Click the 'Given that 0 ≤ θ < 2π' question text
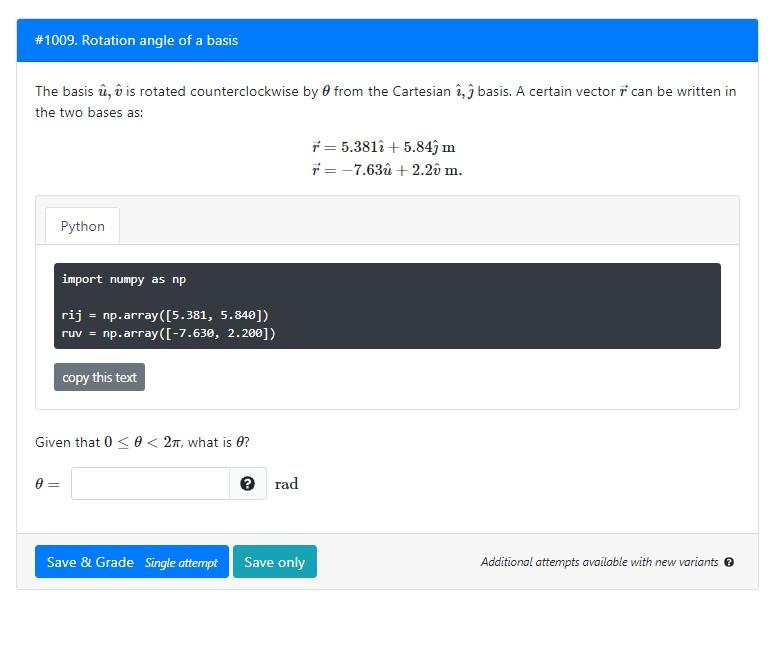The height and width of the screenshot is (663, 780). (142, 442)
